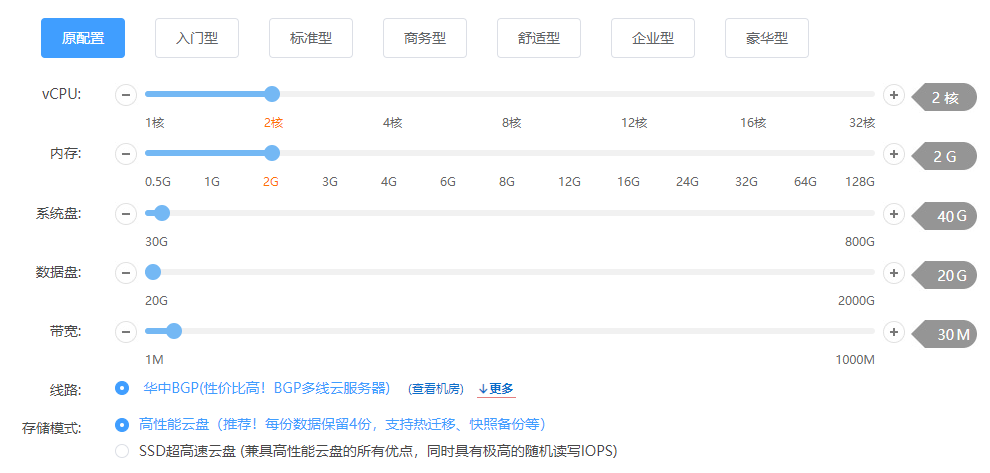Click the vCPU plus button
The image size is (990, 473).
[x=894, y=95]
